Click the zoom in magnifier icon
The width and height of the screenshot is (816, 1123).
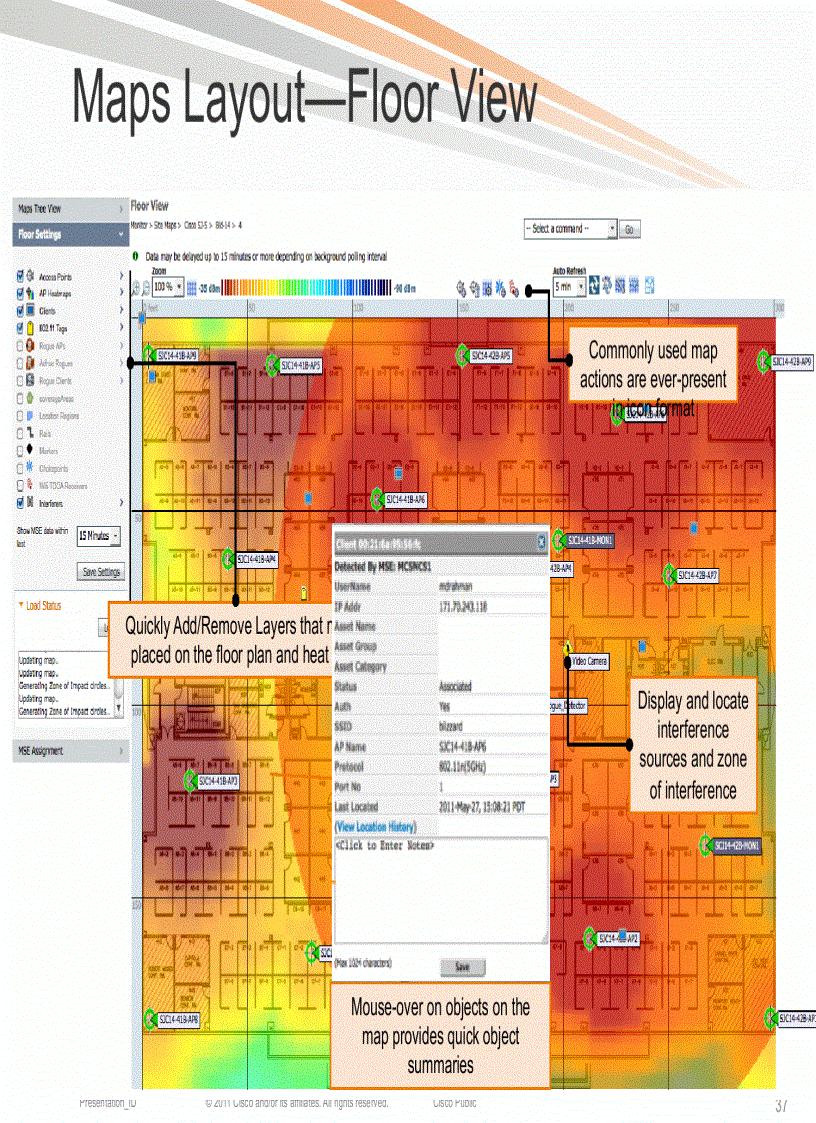point(136,287)
